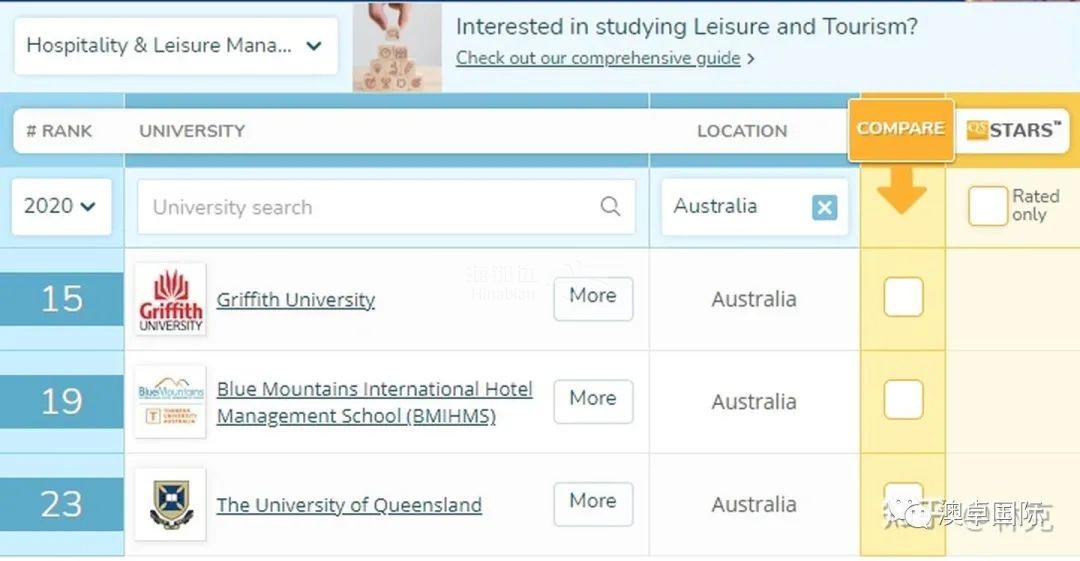Click the University search input field
The height and width of the screenshot is (561, 1080).
point(370,207)
